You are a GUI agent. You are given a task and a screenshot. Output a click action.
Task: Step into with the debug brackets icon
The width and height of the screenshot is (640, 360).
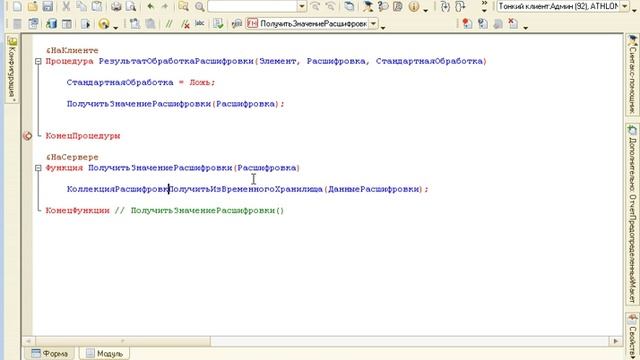[x=445, y=7]
